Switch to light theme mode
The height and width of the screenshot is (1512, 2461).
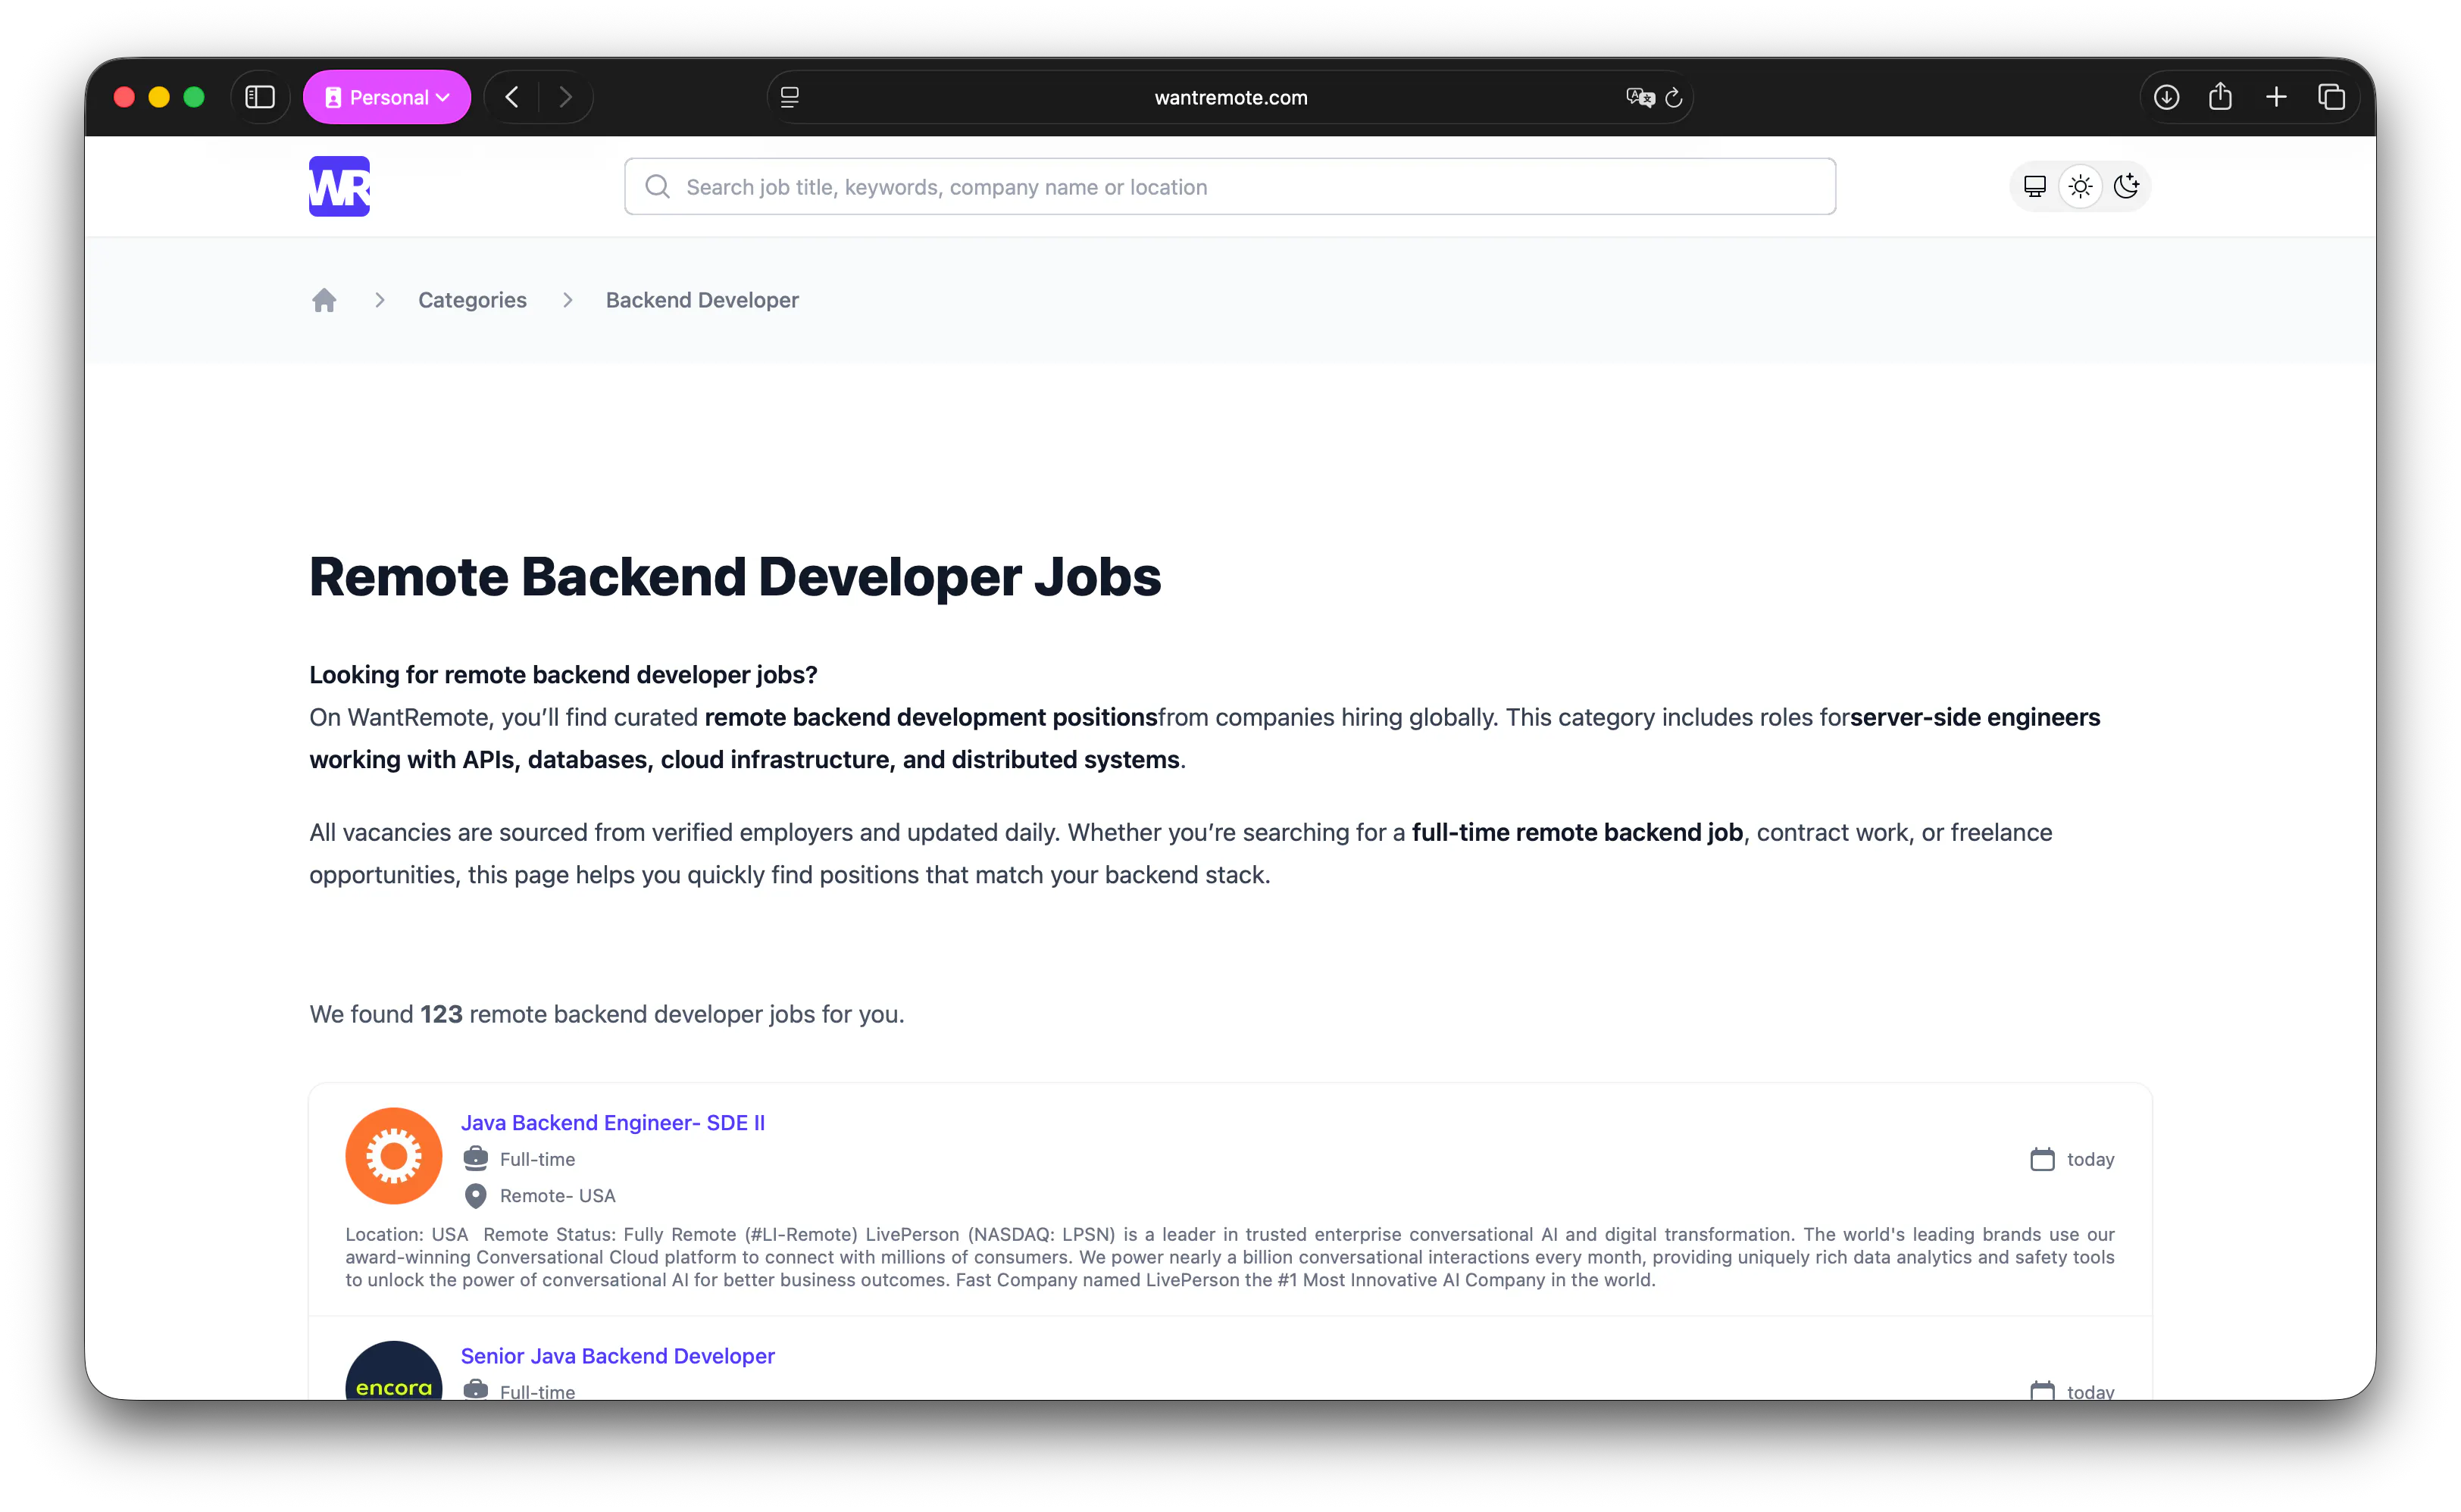(2080, 186)
